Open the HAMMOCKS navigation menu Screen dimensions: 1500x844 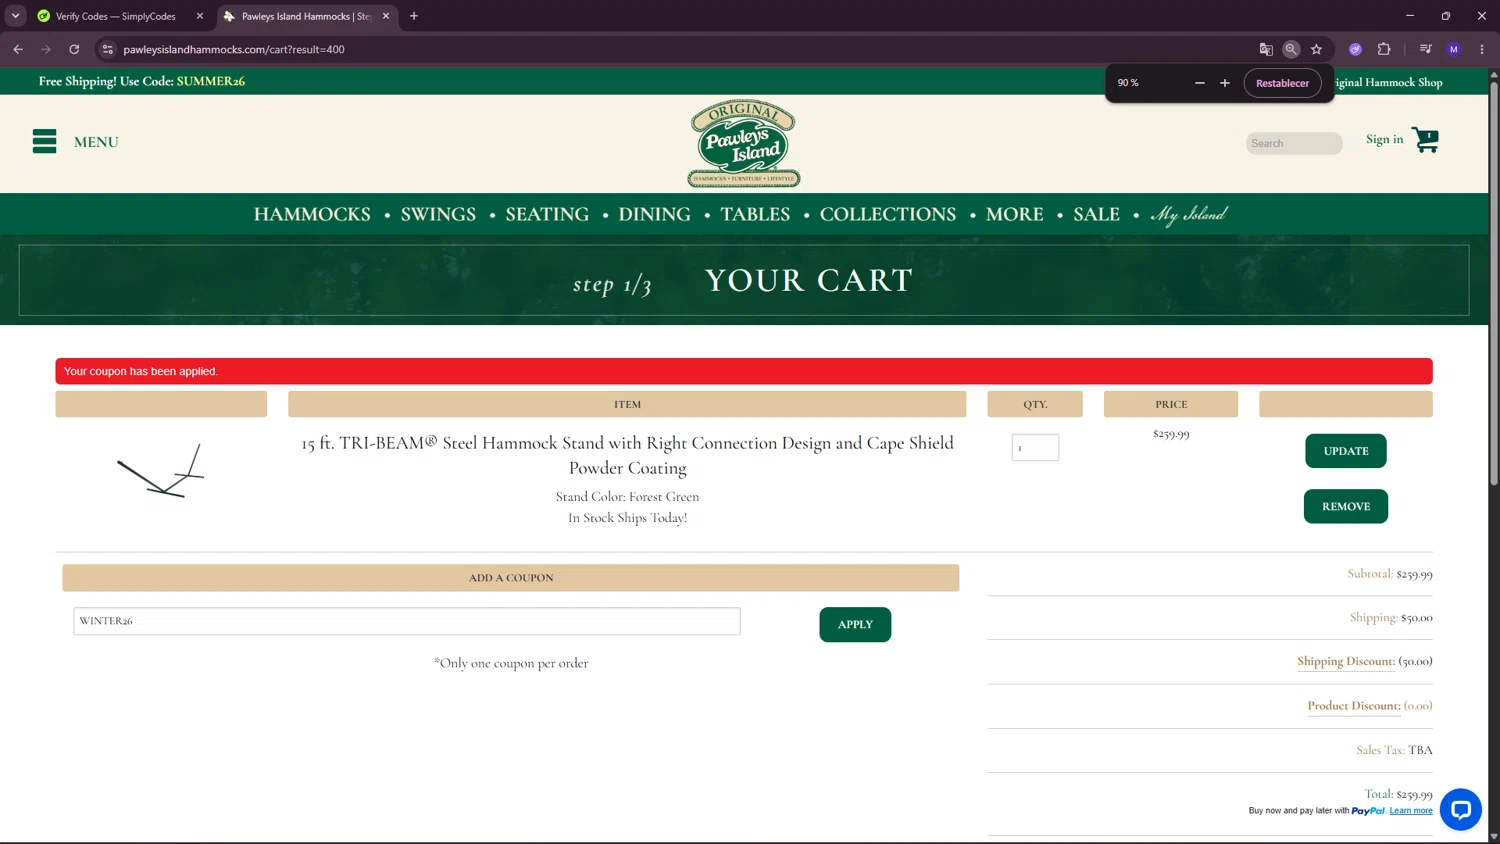click(312, 214)
